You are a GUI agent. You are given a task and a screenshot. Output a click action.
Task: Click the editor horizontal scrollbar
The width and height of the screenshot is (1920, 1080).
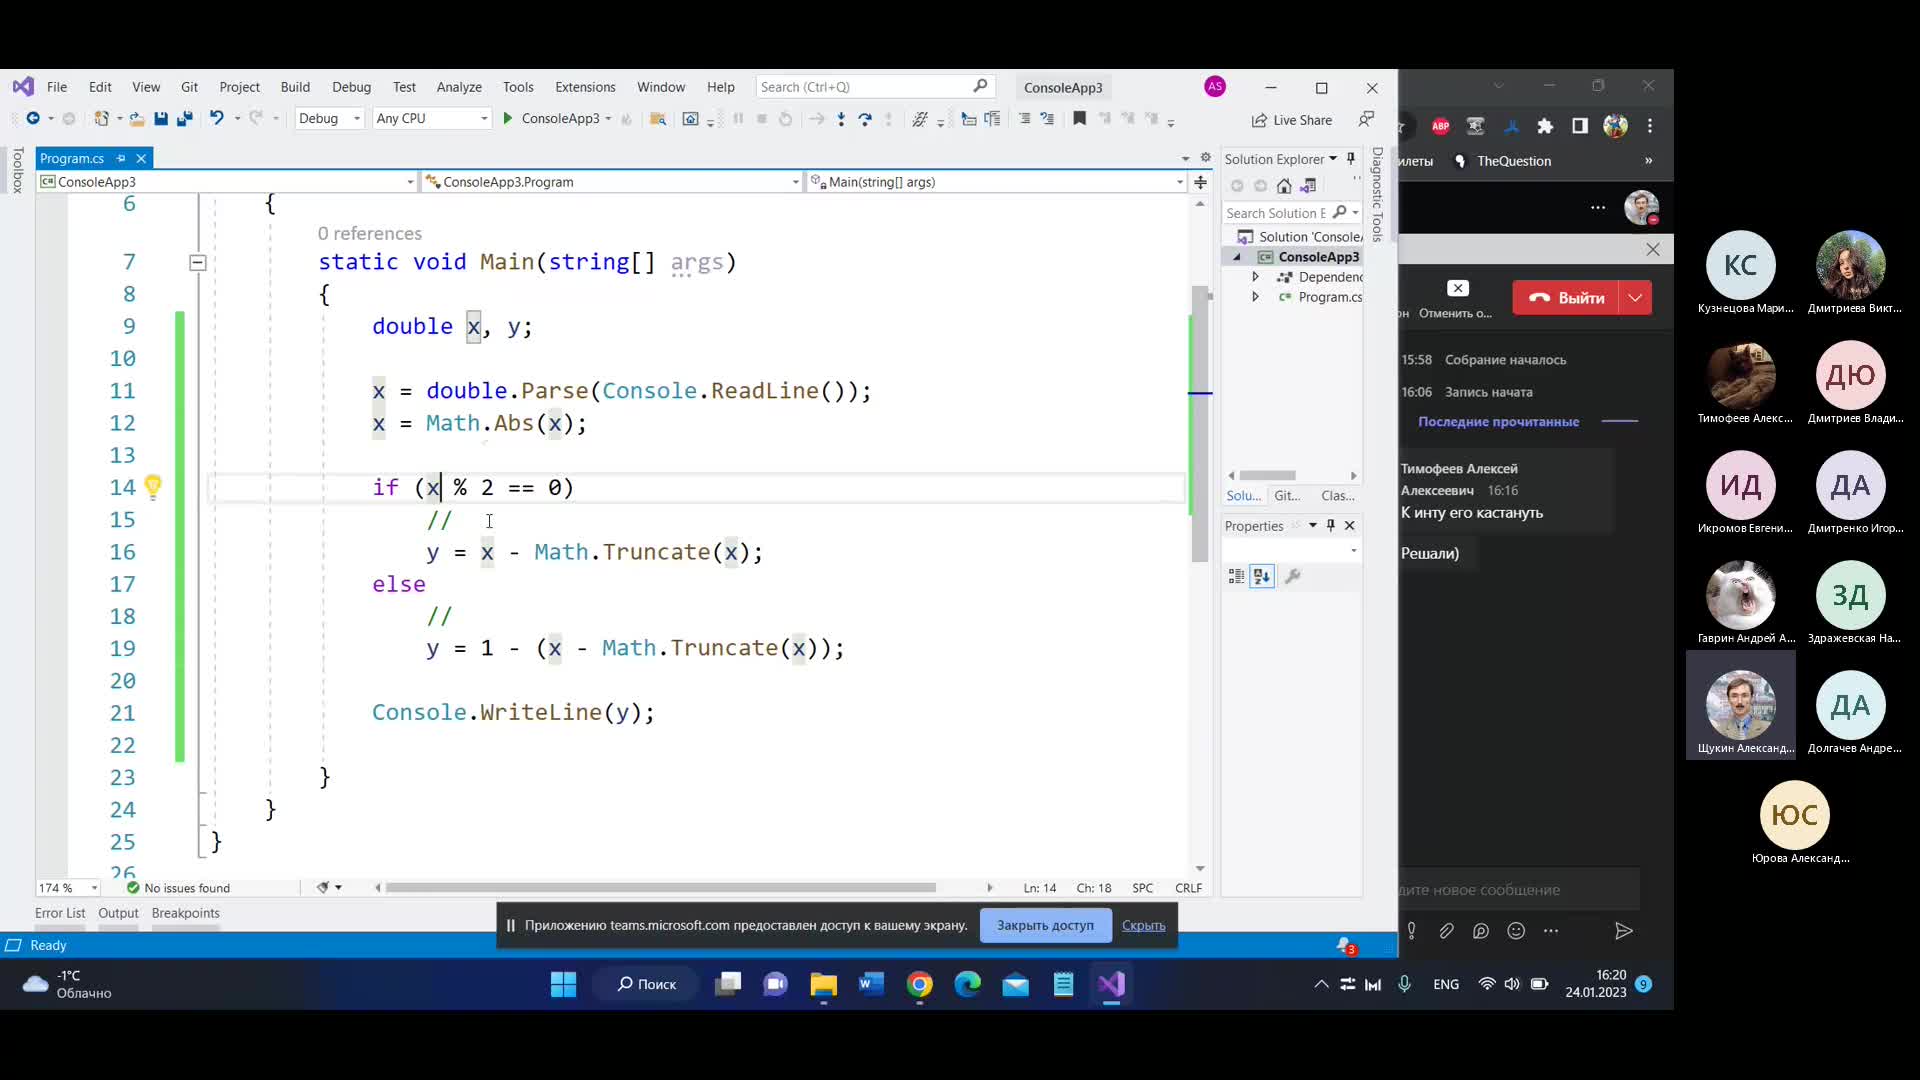coord(661,888)
